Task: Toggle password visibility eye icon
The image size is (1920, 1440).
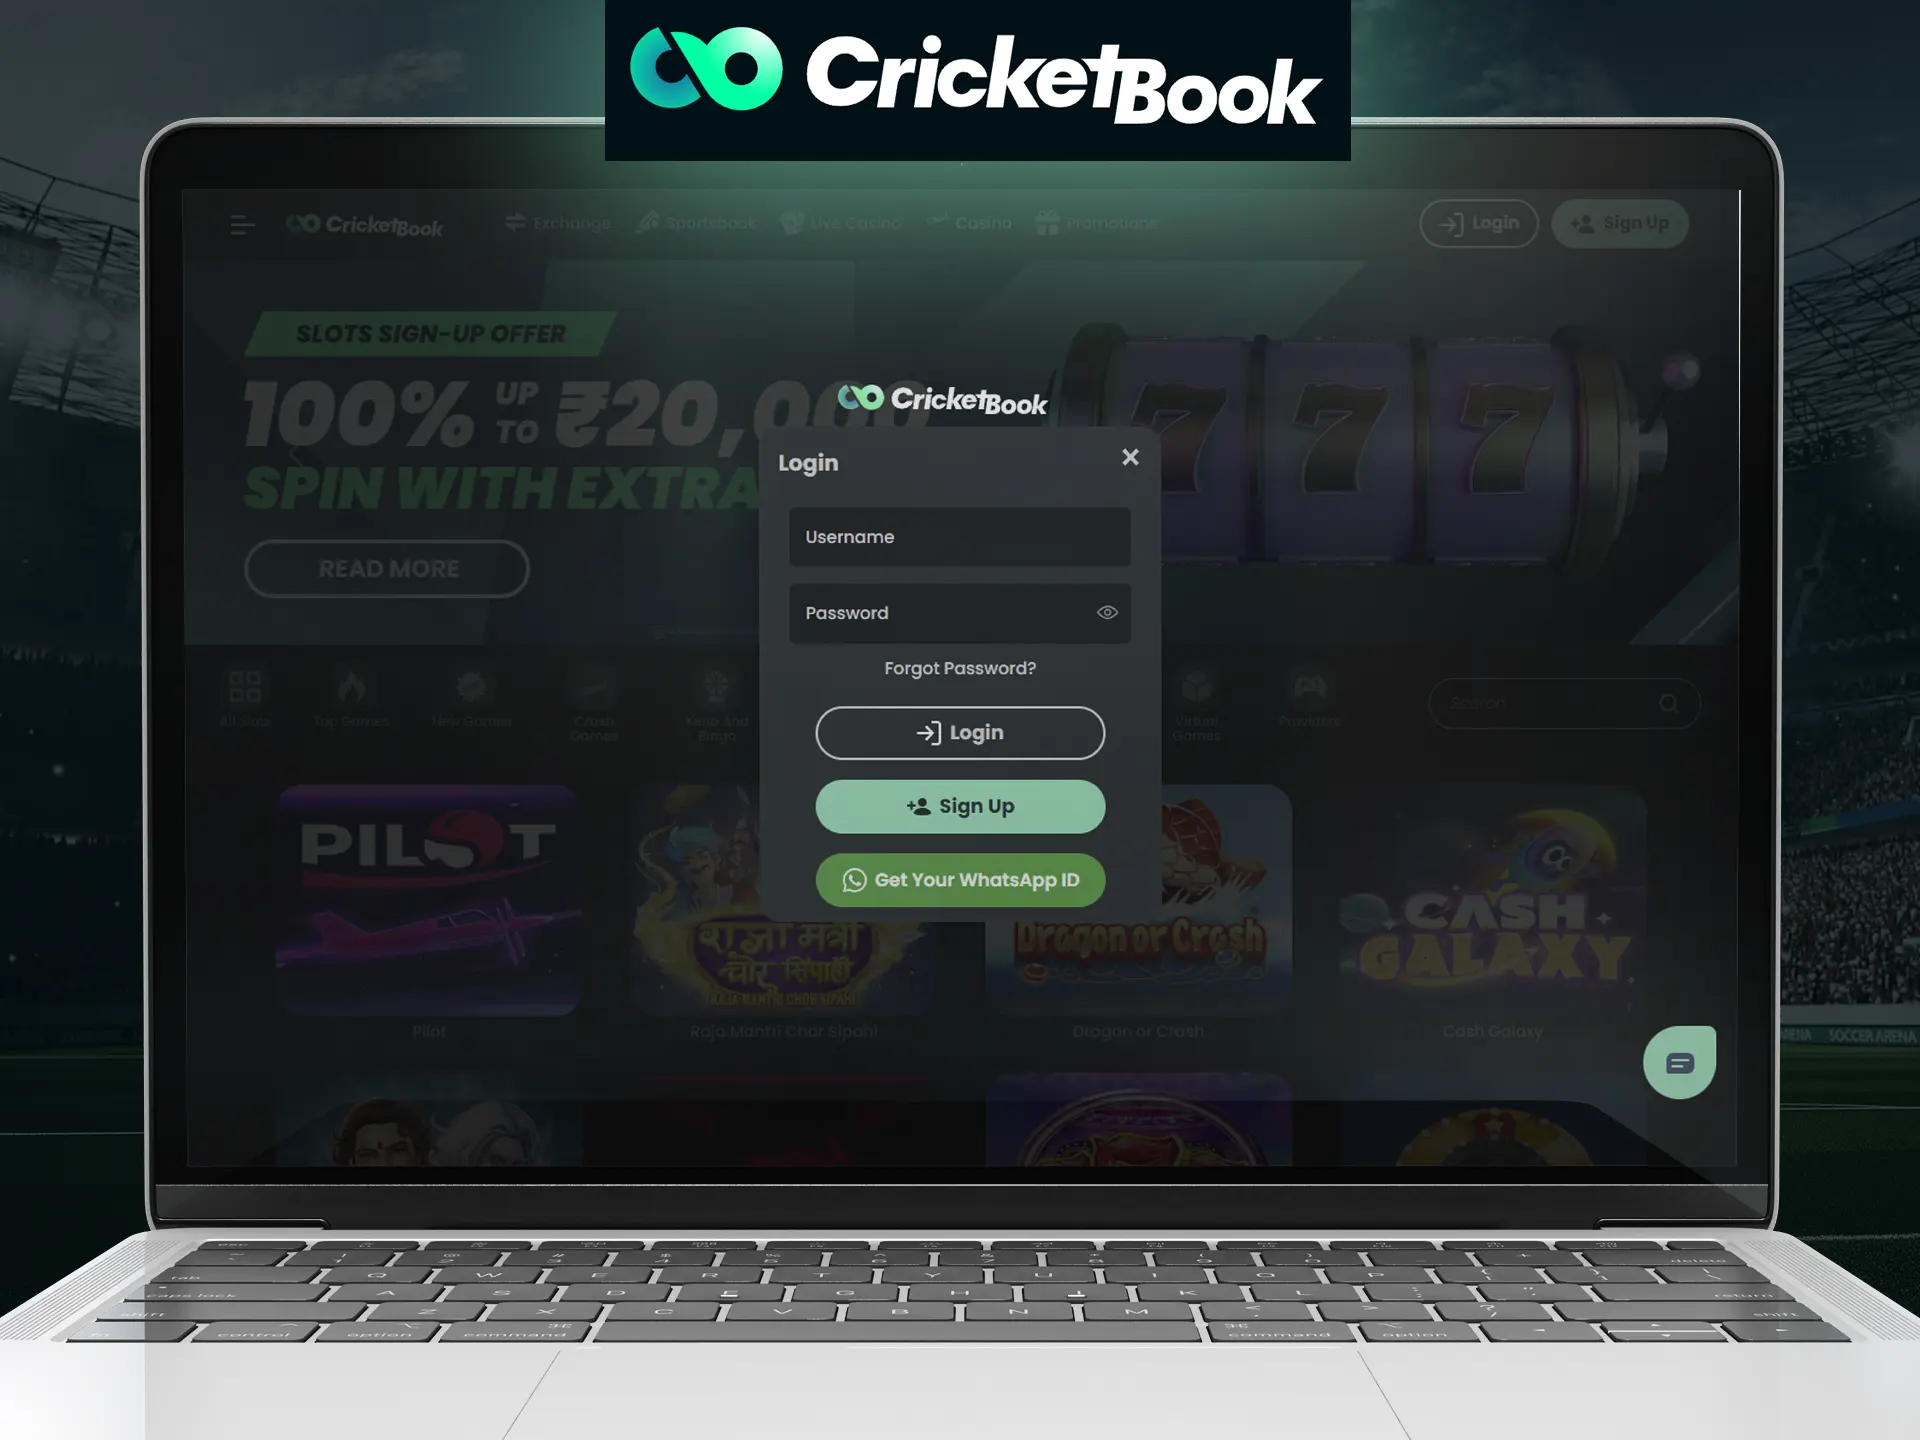Action: pyautogui.click(x=1108, y=613)
